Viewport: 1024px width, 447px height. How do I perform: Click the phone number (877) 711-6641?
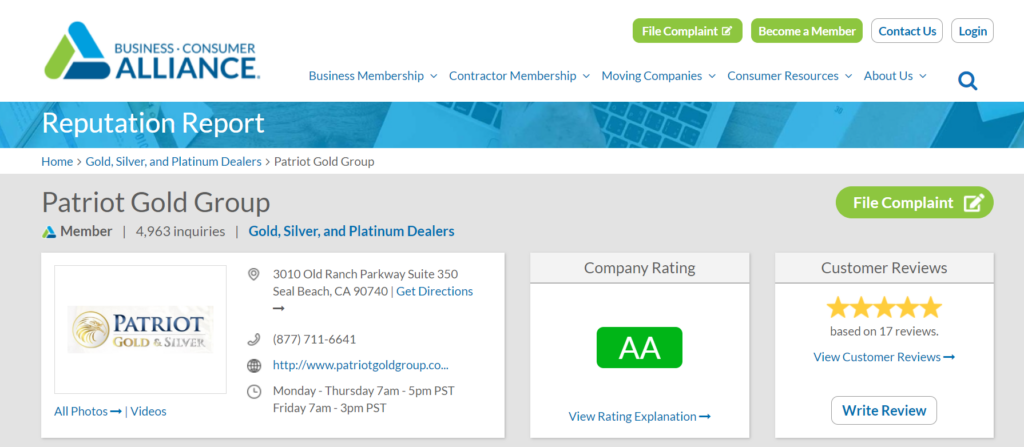click(314, 339)
